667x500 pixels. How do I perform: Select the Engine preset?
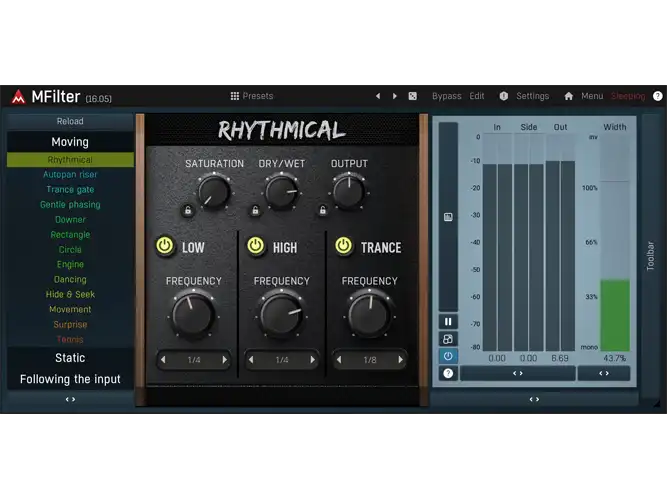(x=70, y=264)
